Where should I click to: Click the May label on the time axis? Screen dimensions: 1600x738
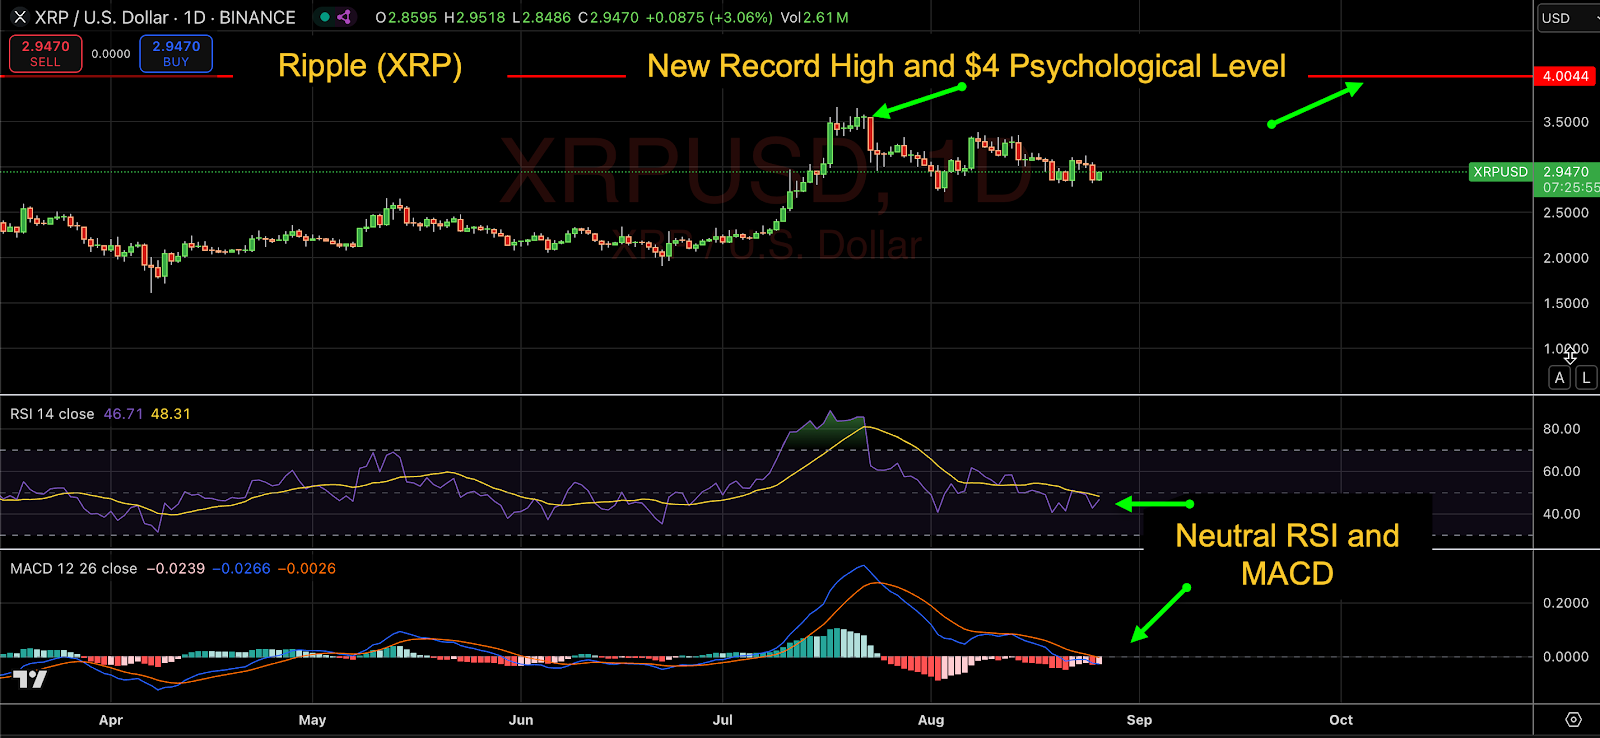click(312, 720)
